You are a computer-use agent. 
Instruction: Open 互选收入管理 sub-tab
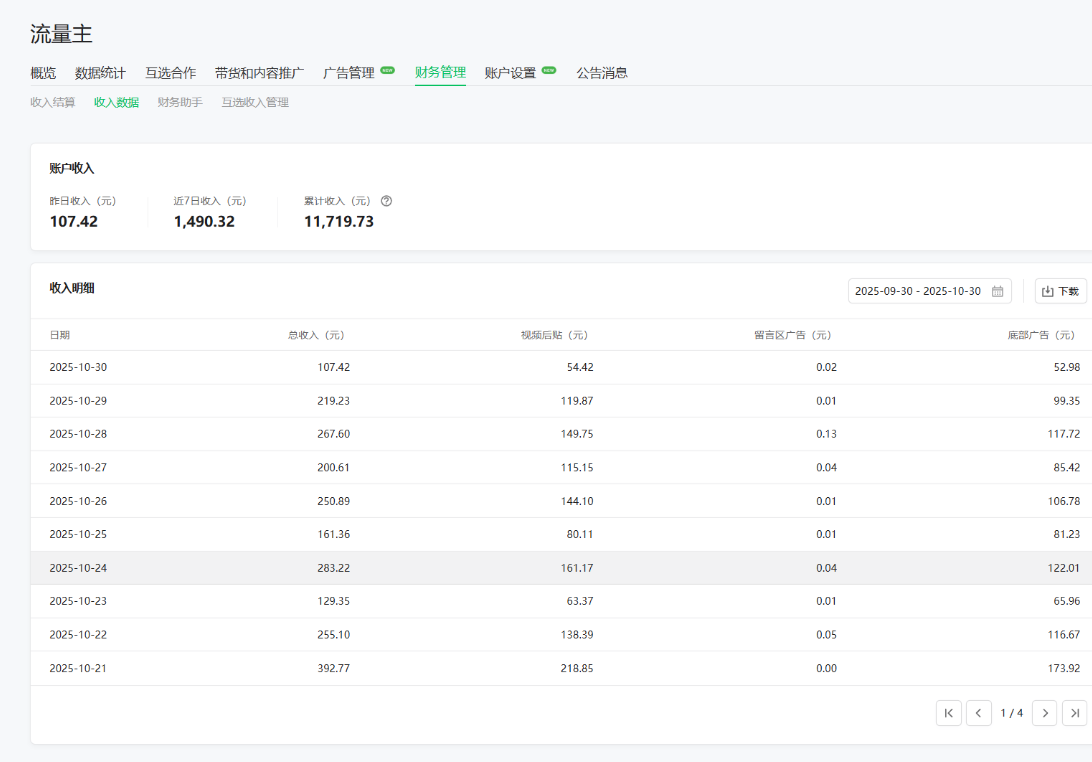coord(255,102)
